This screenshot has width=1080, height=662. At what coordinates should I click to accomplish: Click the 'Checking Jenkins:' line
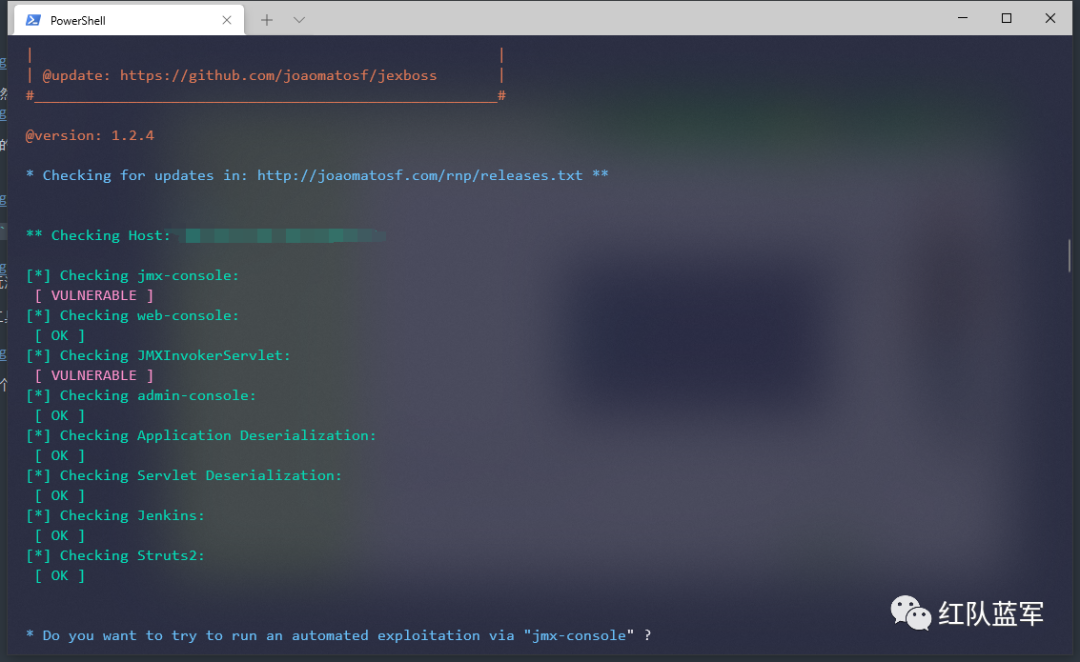pos(115,515)
